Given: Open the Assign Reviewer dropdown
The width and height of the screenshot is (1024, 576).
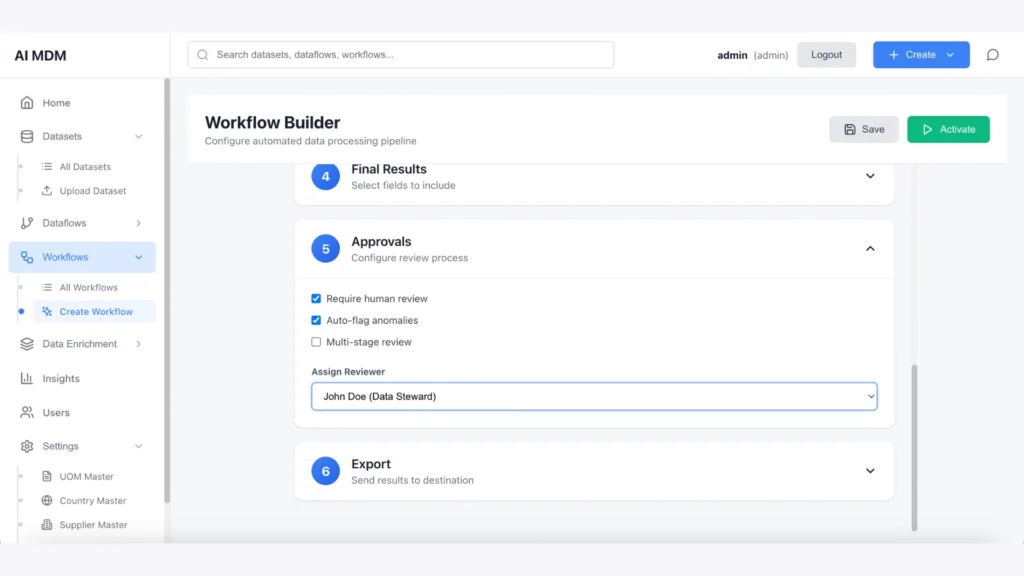Looking at the screenshot, I should (594, 397).
